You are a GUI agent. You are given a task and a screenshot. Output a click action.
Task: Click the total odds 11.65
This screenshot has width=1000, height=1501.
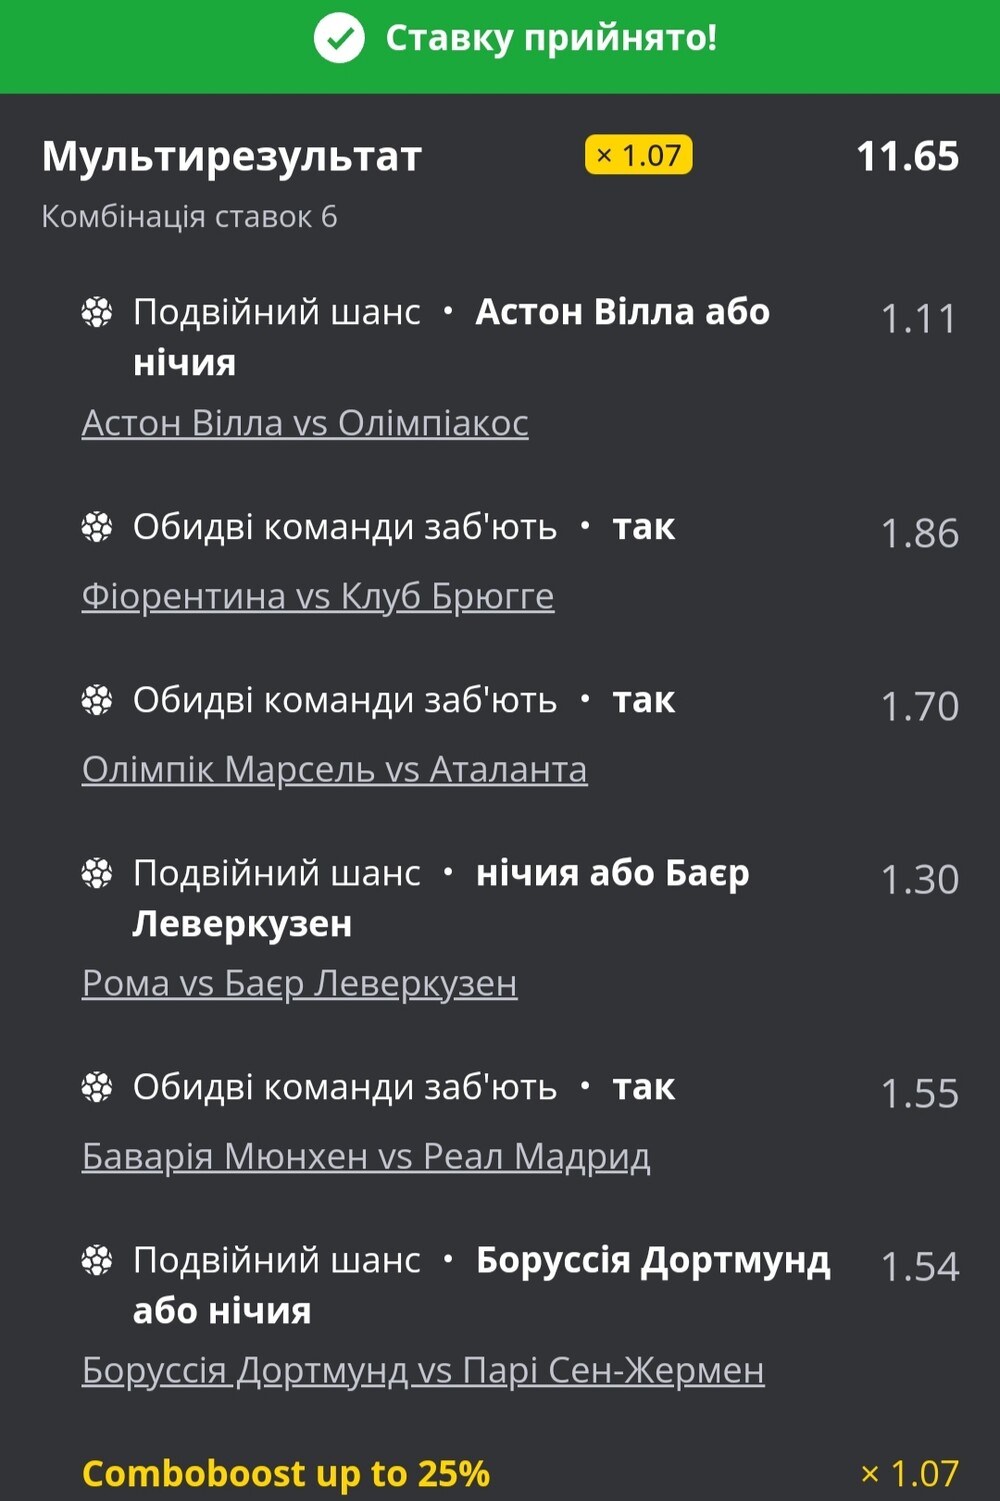pos(907,157)
